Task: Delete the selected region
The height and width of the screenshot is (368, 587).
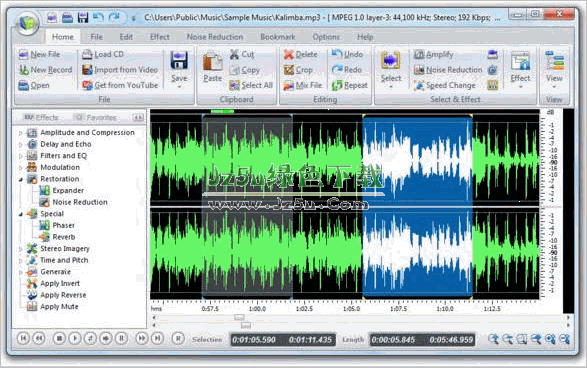Action: tap(301, 54)
